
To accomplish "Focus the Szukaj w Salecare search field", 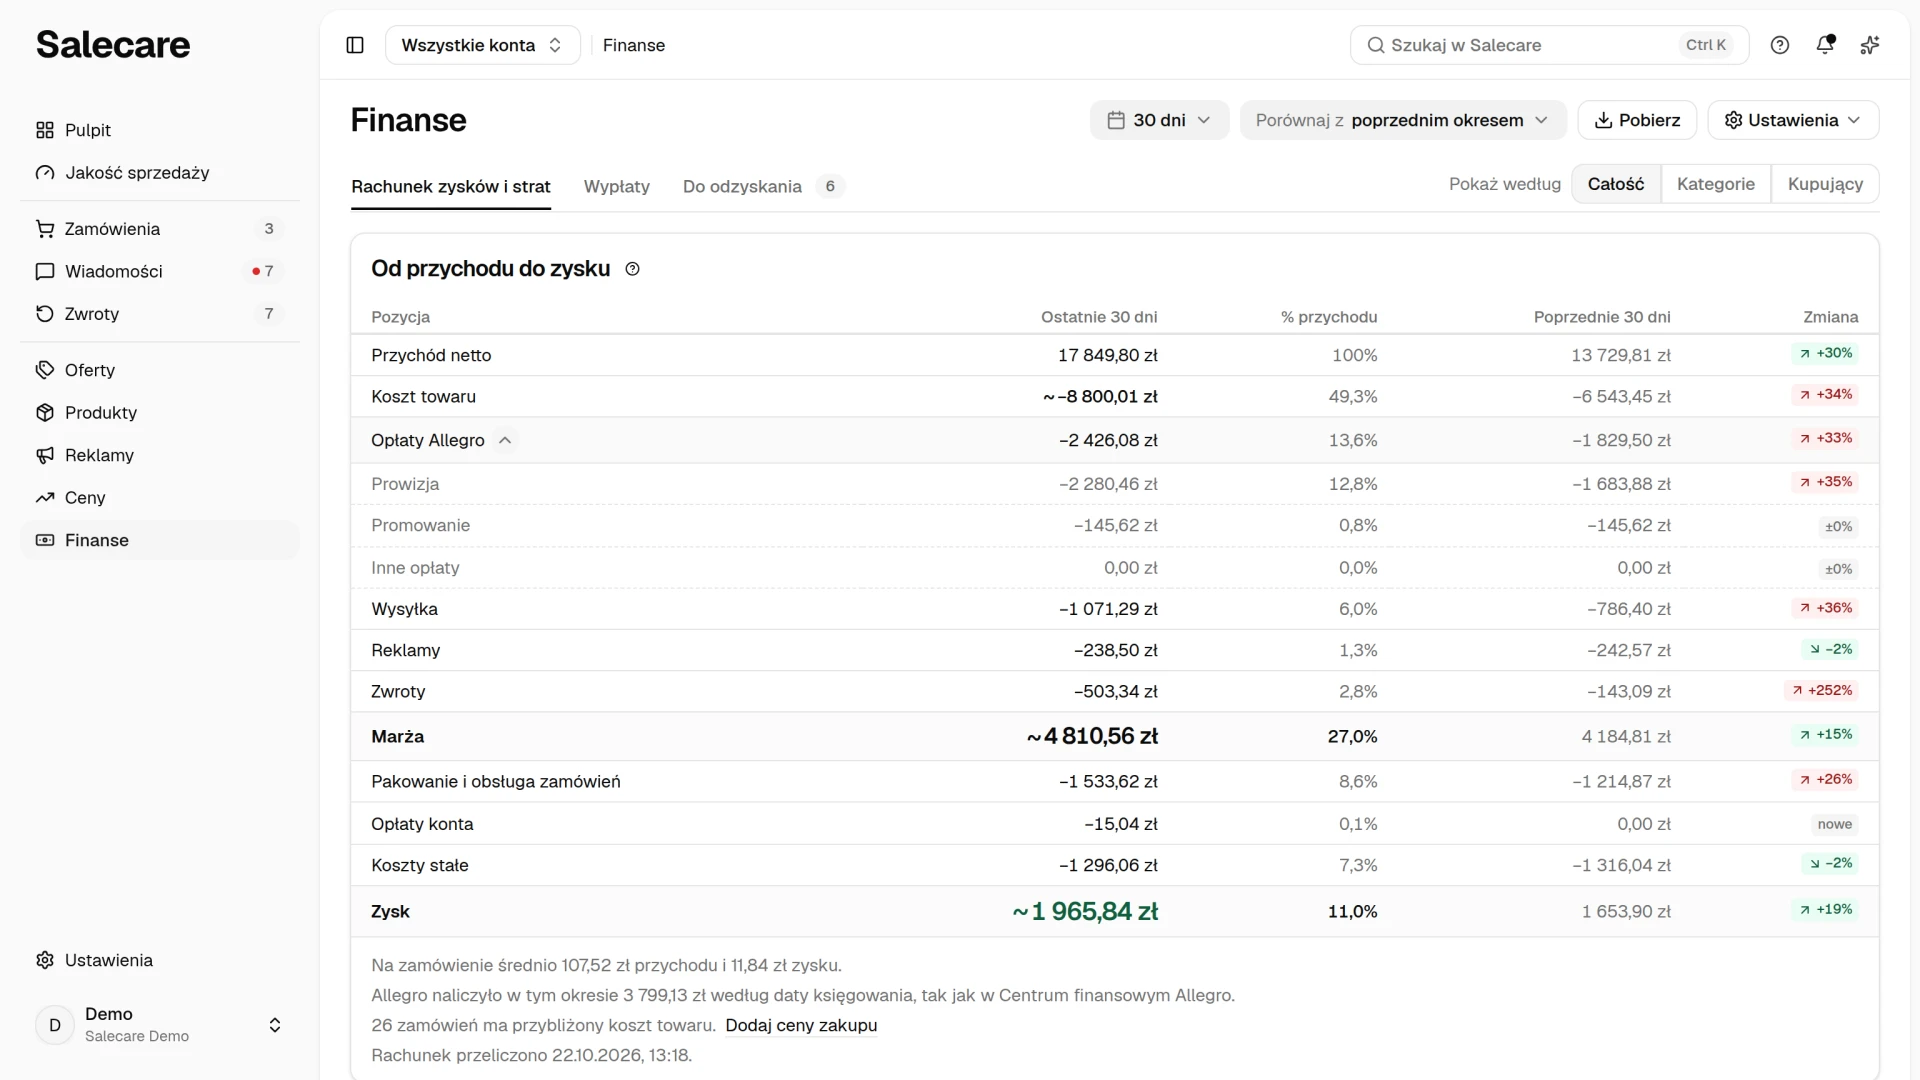I will pos(1549,45).
